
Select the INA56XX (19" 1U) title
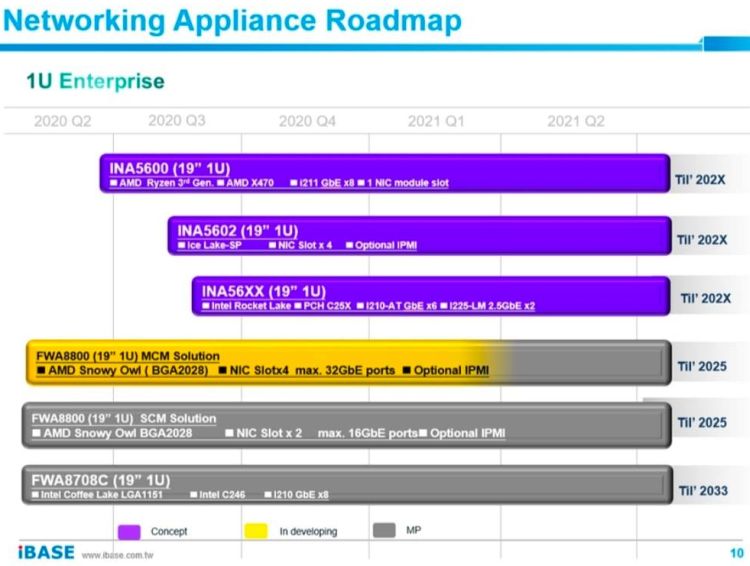(x=264, y=291)
